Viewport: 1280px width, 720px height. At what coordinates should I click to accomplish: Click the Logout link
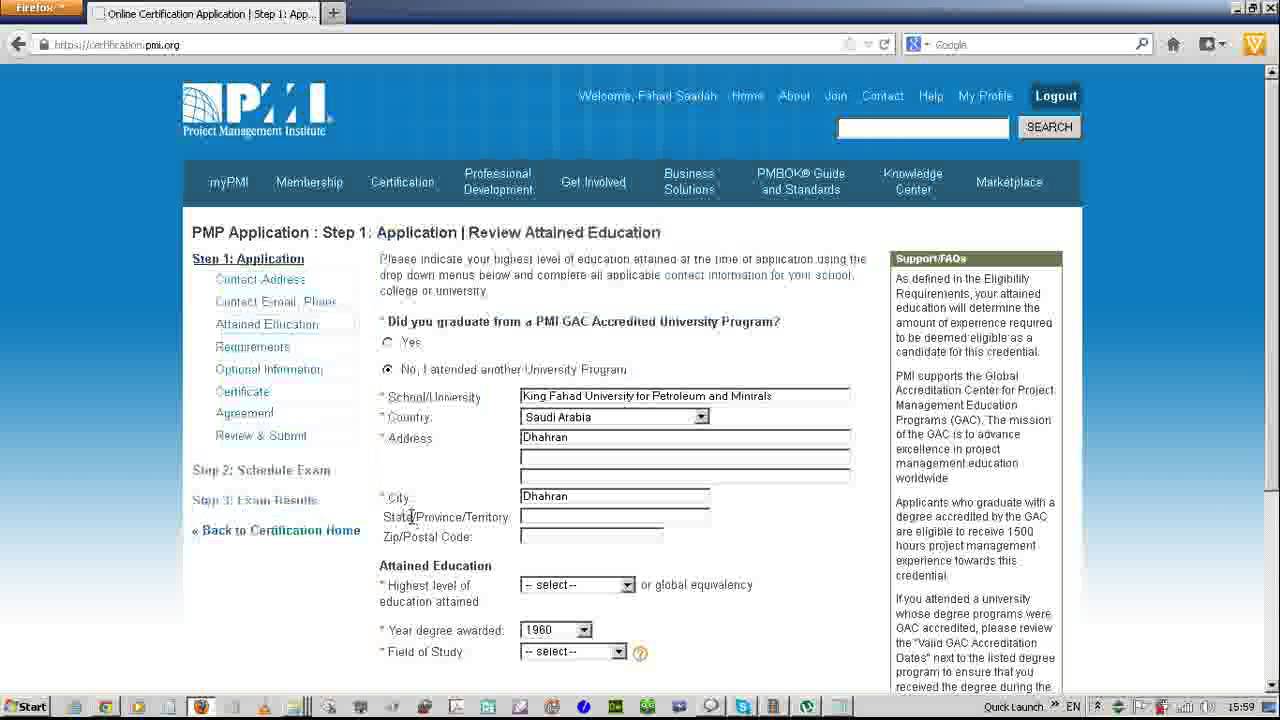click(1056, 96)
